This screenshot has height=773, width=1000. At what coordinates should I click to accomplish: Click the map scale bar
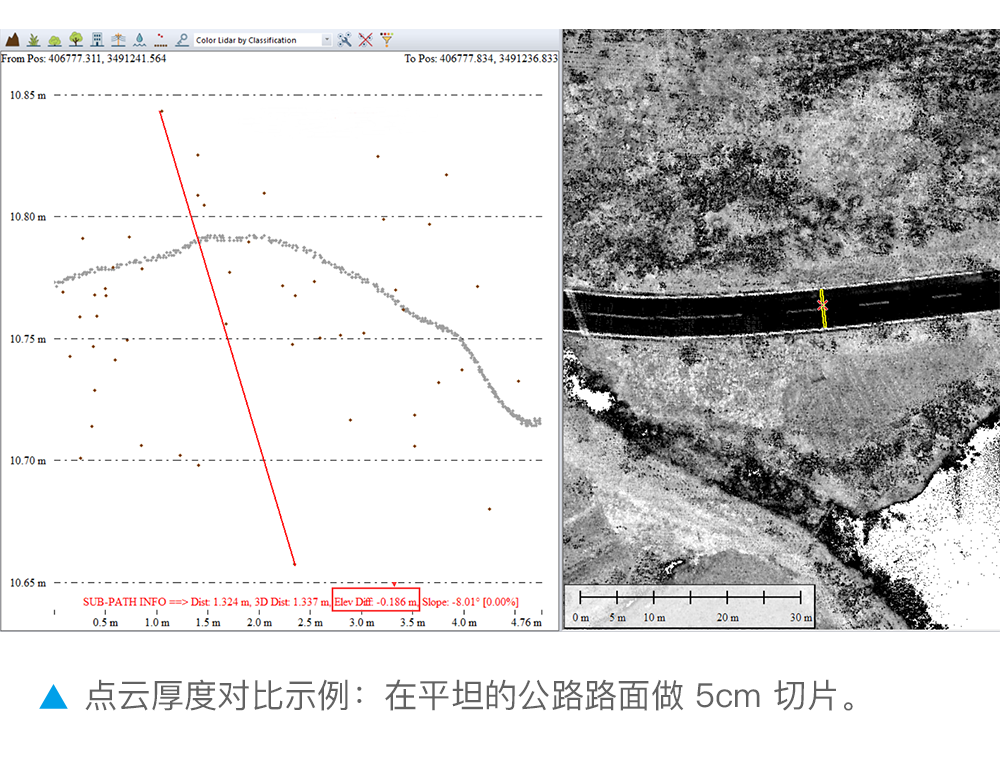click(x=690, y=605)
